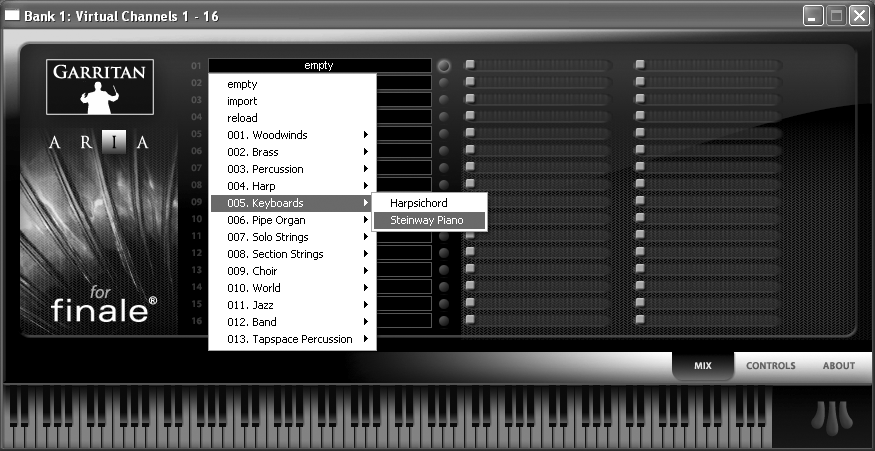Expand the 007. Solo Strings submenu
Image resolution: width=875 pixels, height=451 pixels.
(292, 237)
